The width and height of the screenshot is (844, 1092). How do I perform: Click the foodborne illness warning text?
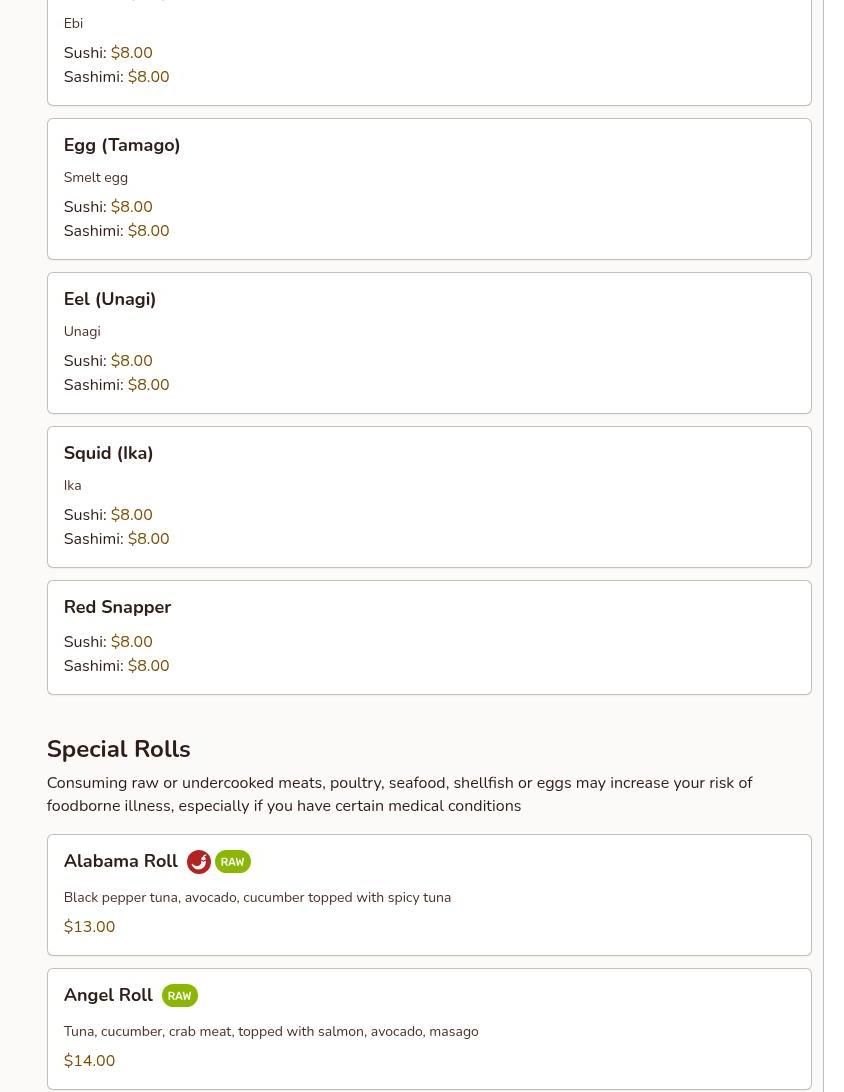pyautogui.click(x=399, y=794)
